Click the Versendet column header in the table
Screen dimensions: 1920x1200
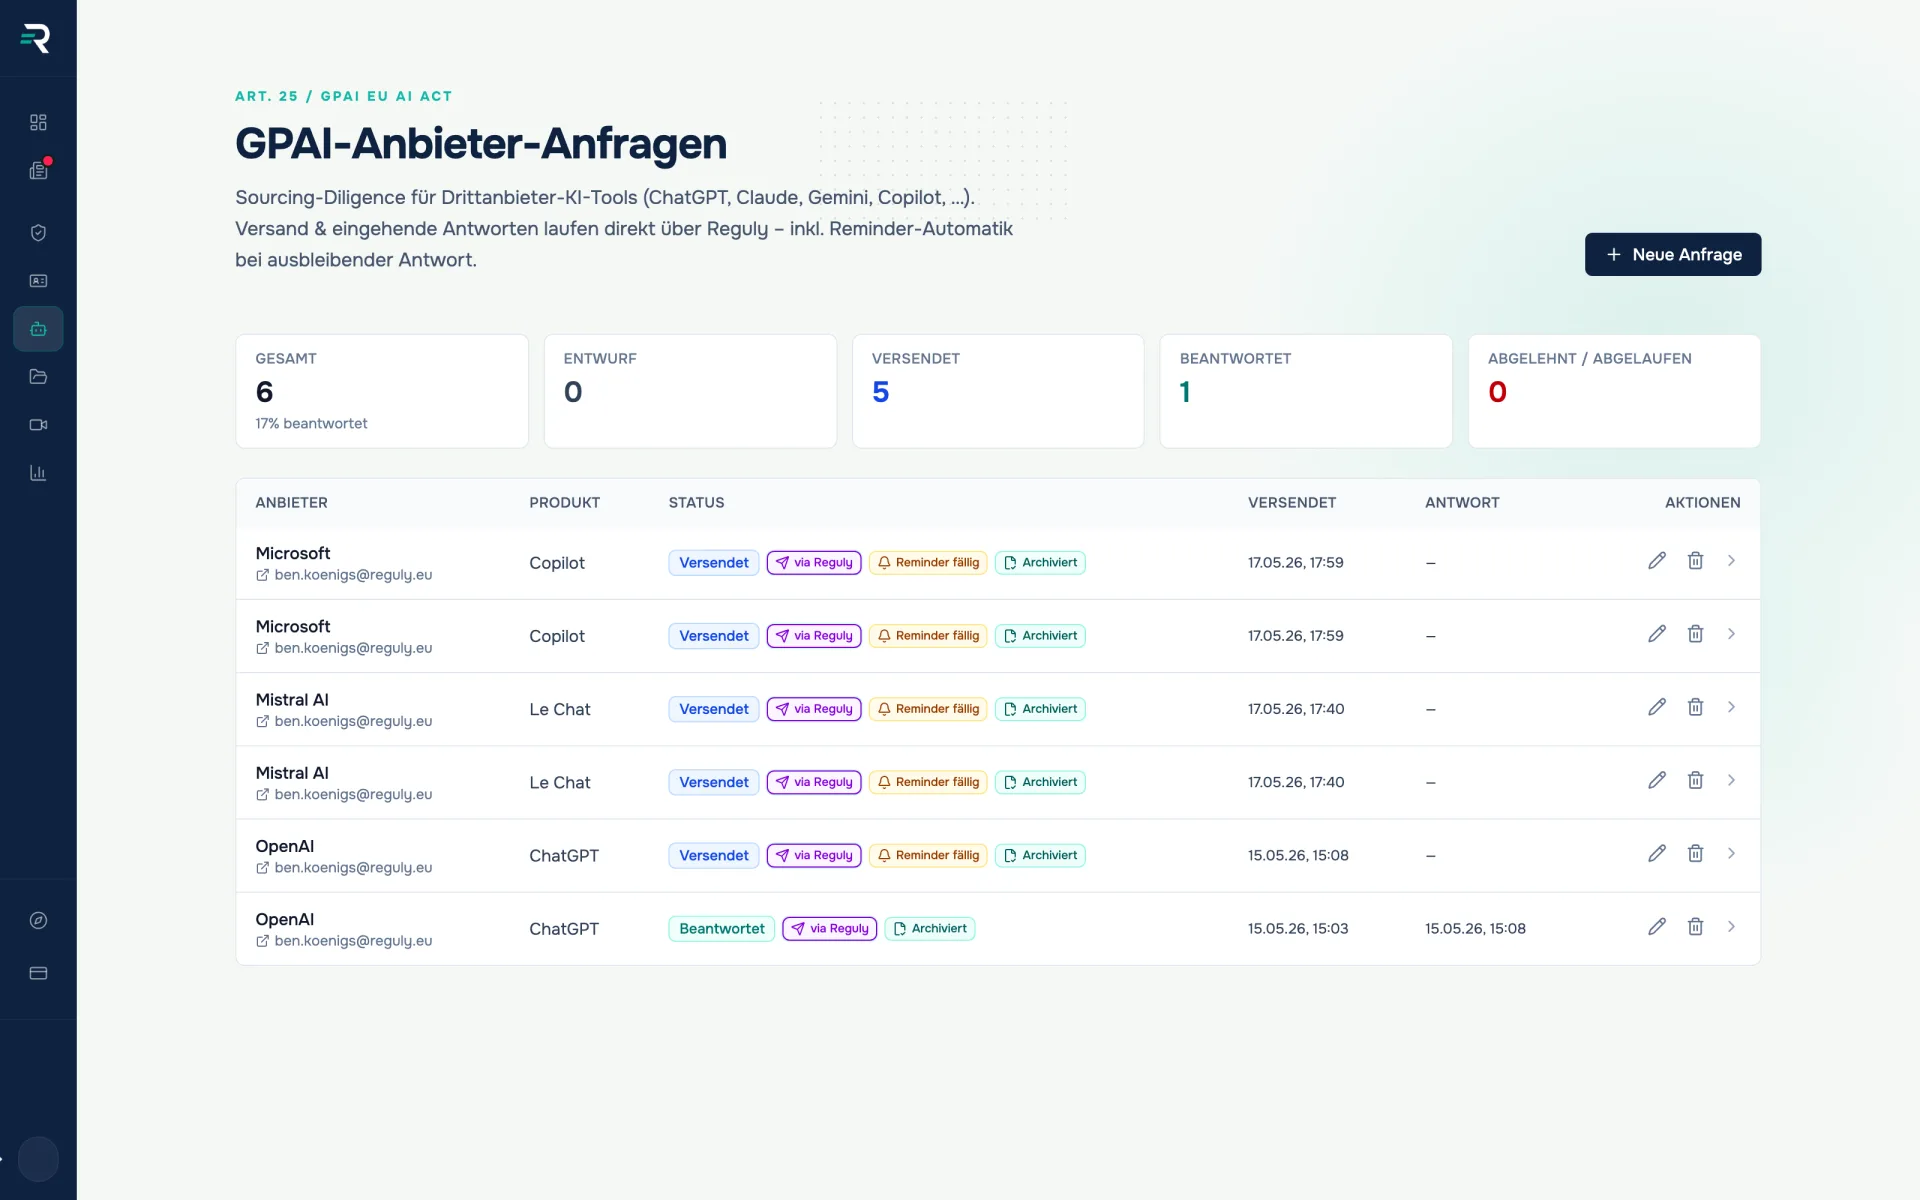pos(1291,503)
